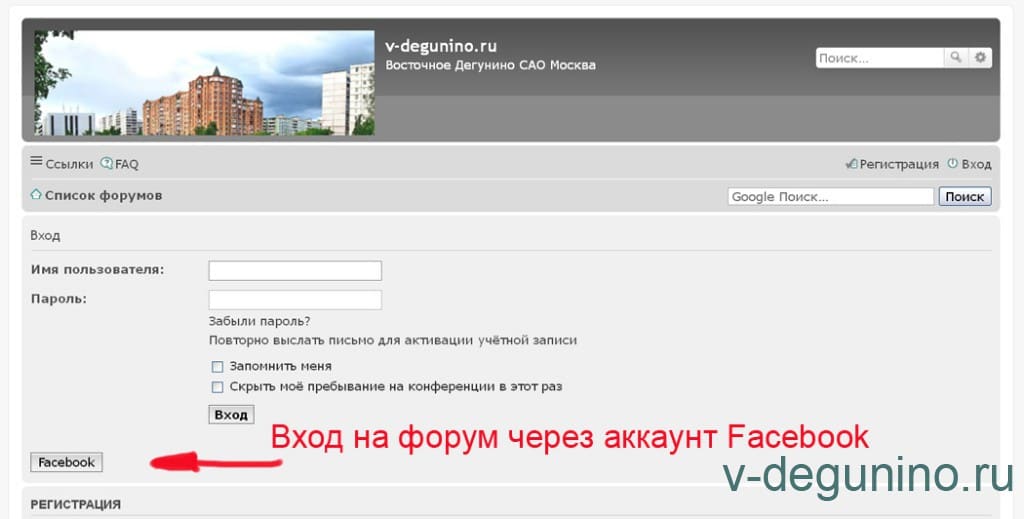The width and height of the screenshot is (1024, 519).
Task: Go to Список форумов breadcrumb
Action: (x=103, y=195)
